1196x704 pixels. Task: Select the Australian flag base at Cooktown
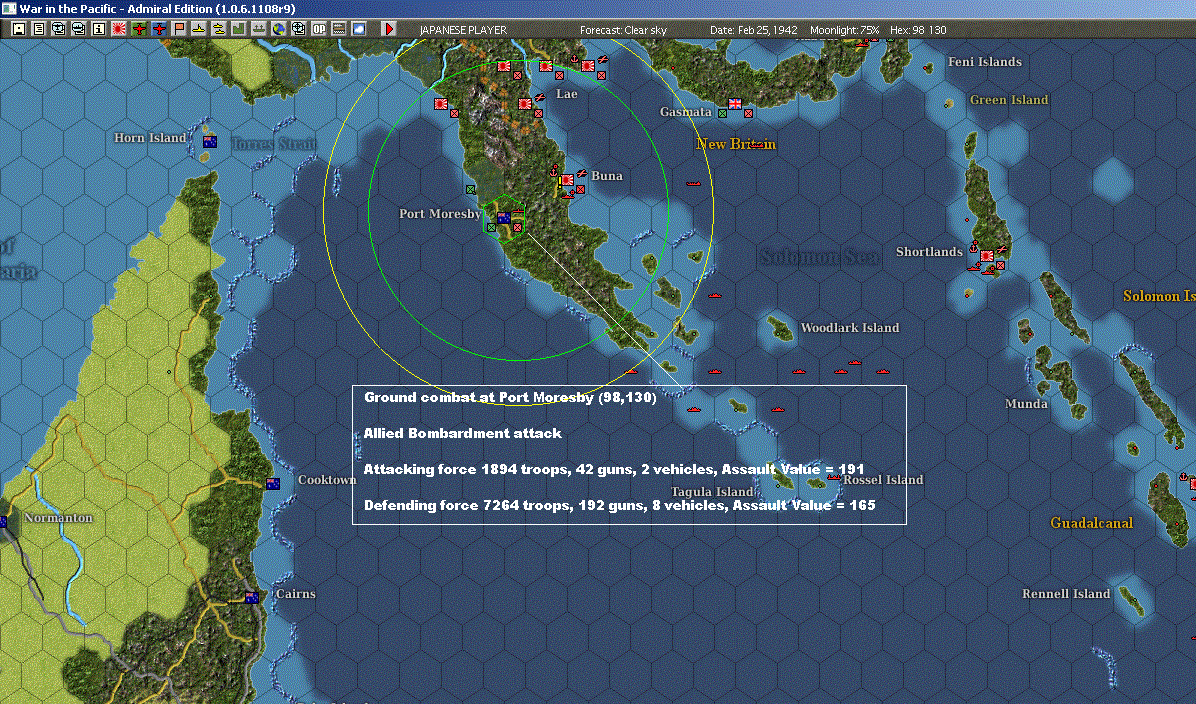point(272,484)
